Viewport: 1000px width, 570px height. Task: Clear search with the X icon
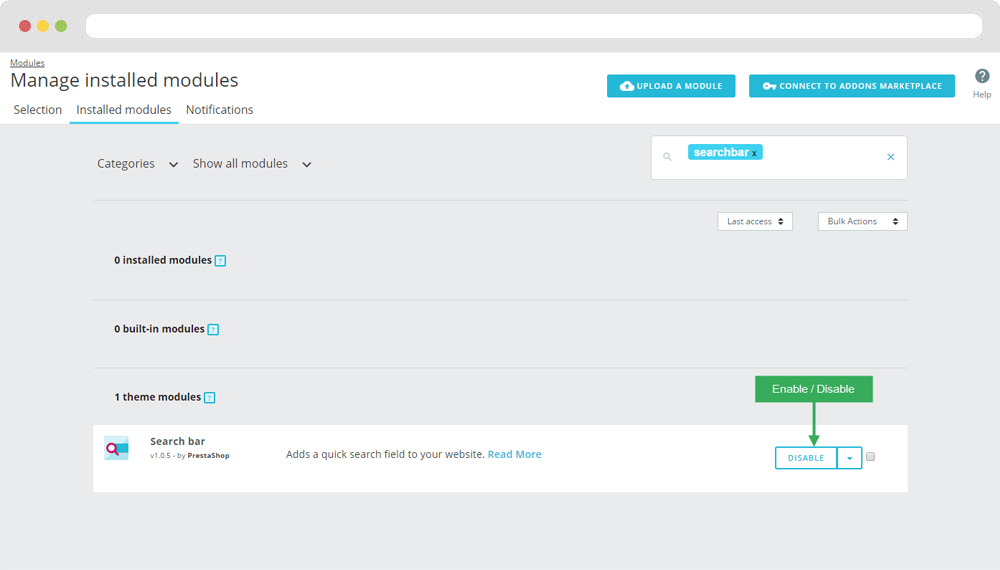(890, 157)
